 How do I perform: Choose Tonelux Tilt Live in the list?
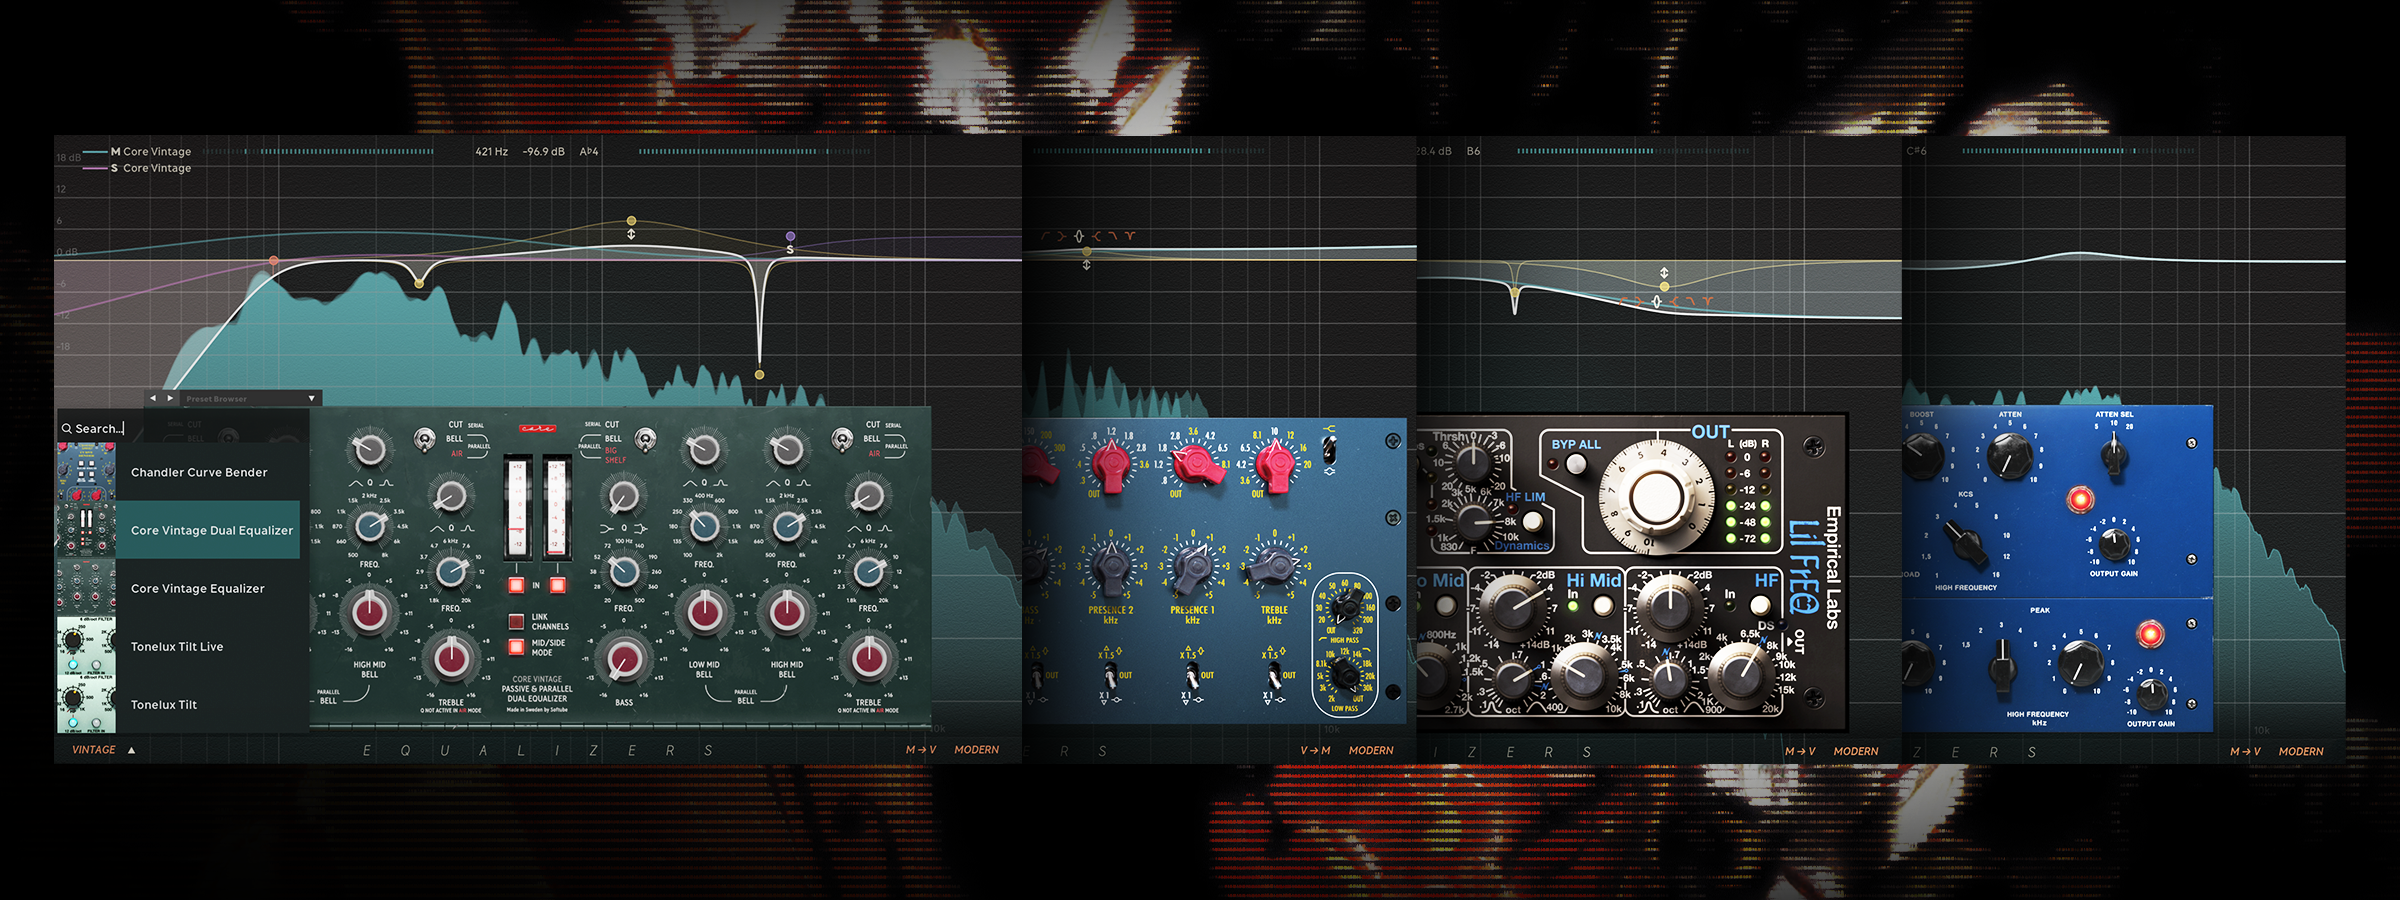(x=177, y=647)
